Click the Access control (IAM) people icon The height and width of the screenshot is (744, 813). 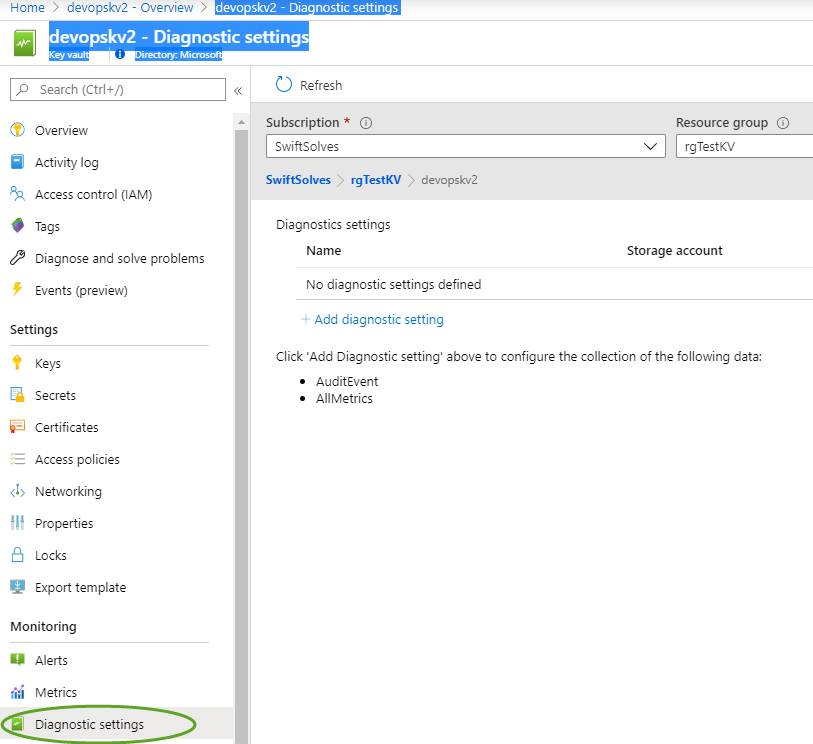click(x=17, y=194)
